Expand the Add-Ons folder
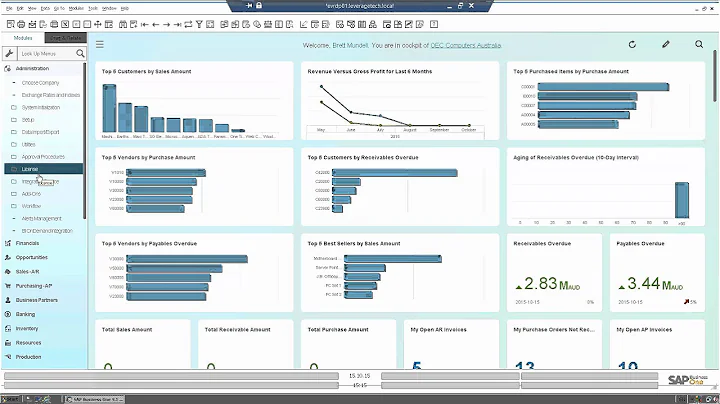This screenshot has height=404, width=720. (31, 194)
